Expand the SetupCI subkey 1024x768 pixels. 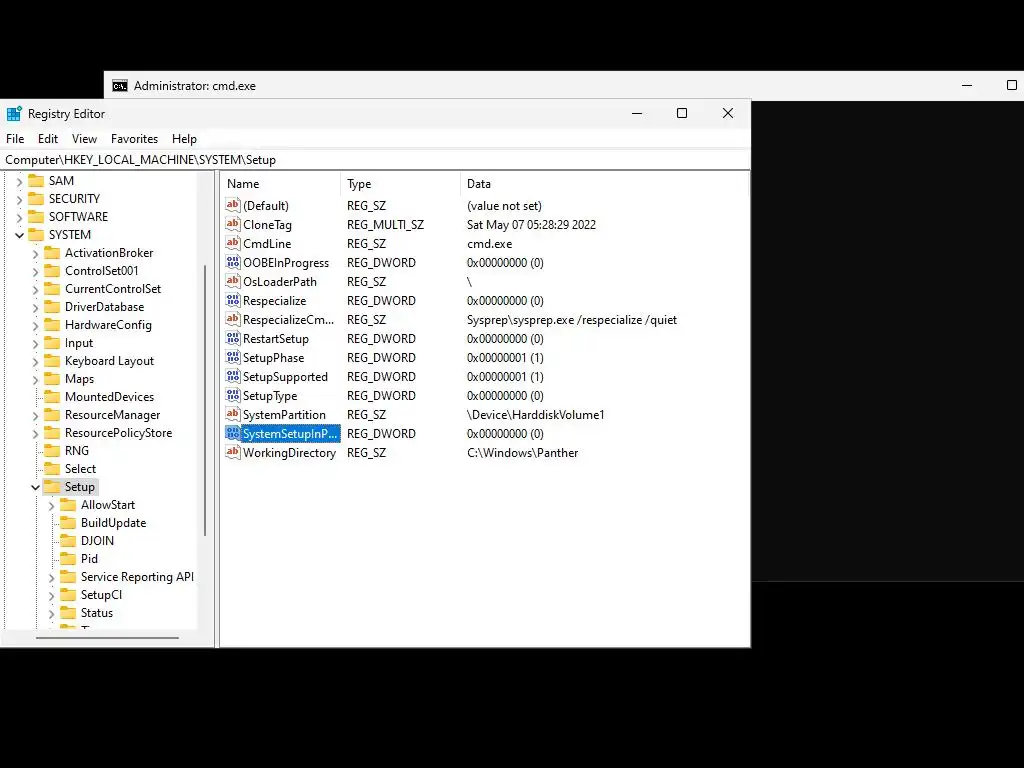coord(51,596)
